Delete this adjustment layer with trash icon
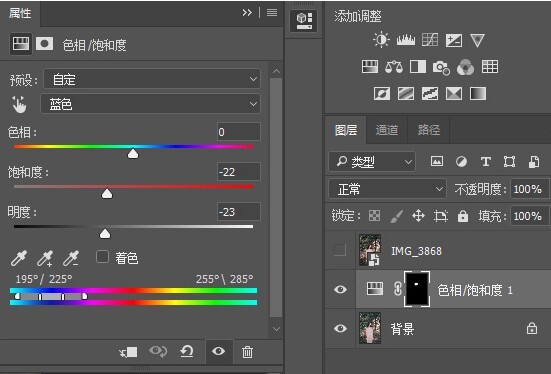Screen dimensions: 551x374 point(247,352)
